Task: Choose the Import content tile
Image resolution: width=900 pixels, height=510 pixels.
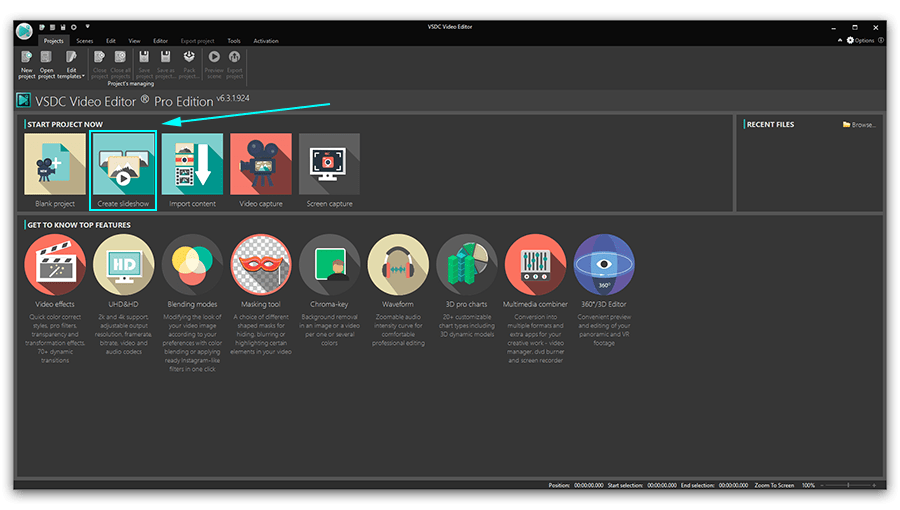Action: (x=192, y=170)
